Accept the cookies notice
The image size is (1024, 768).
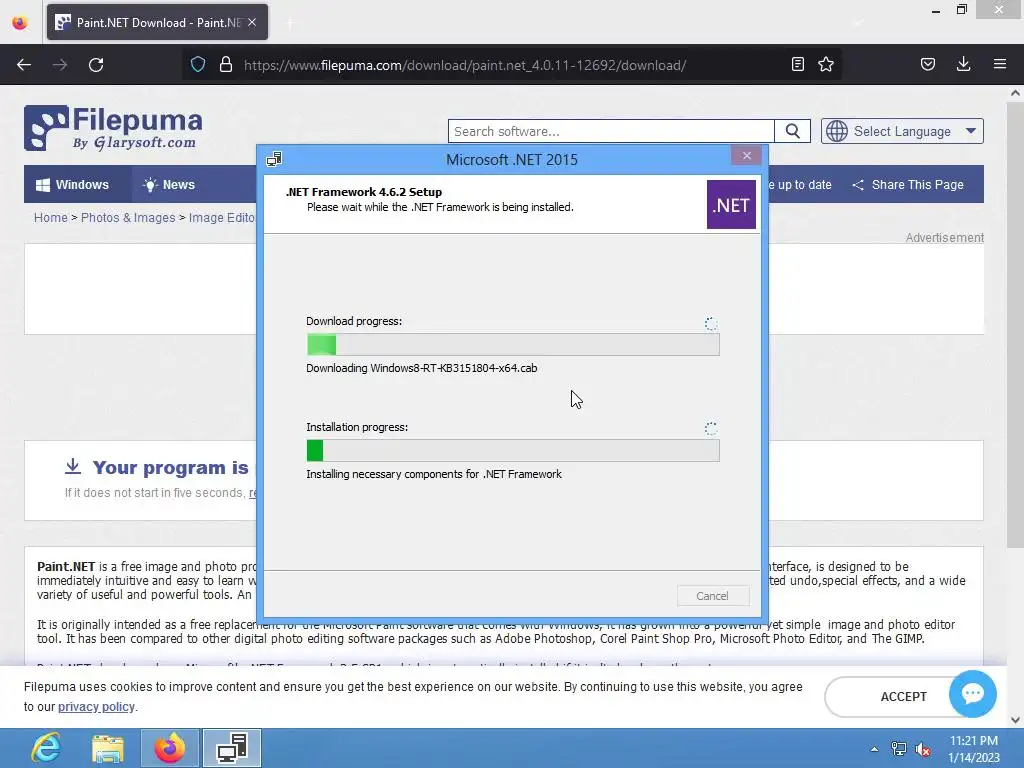(903, 697)
